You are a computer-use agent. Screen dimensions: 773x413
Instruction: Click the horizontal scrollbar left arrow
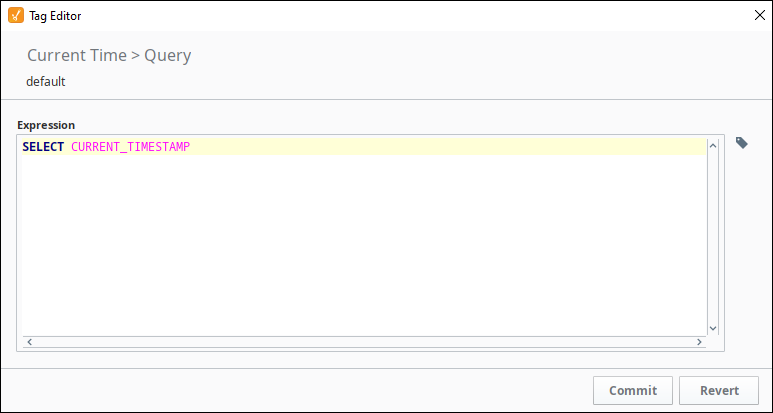tap(30, 342)
